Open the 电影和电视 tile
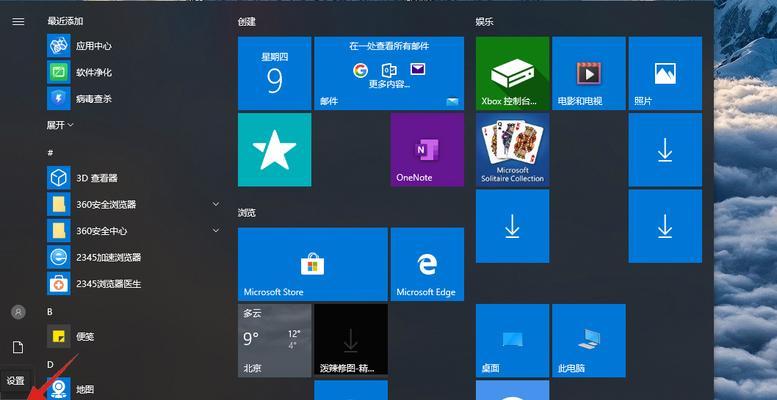 589,73
